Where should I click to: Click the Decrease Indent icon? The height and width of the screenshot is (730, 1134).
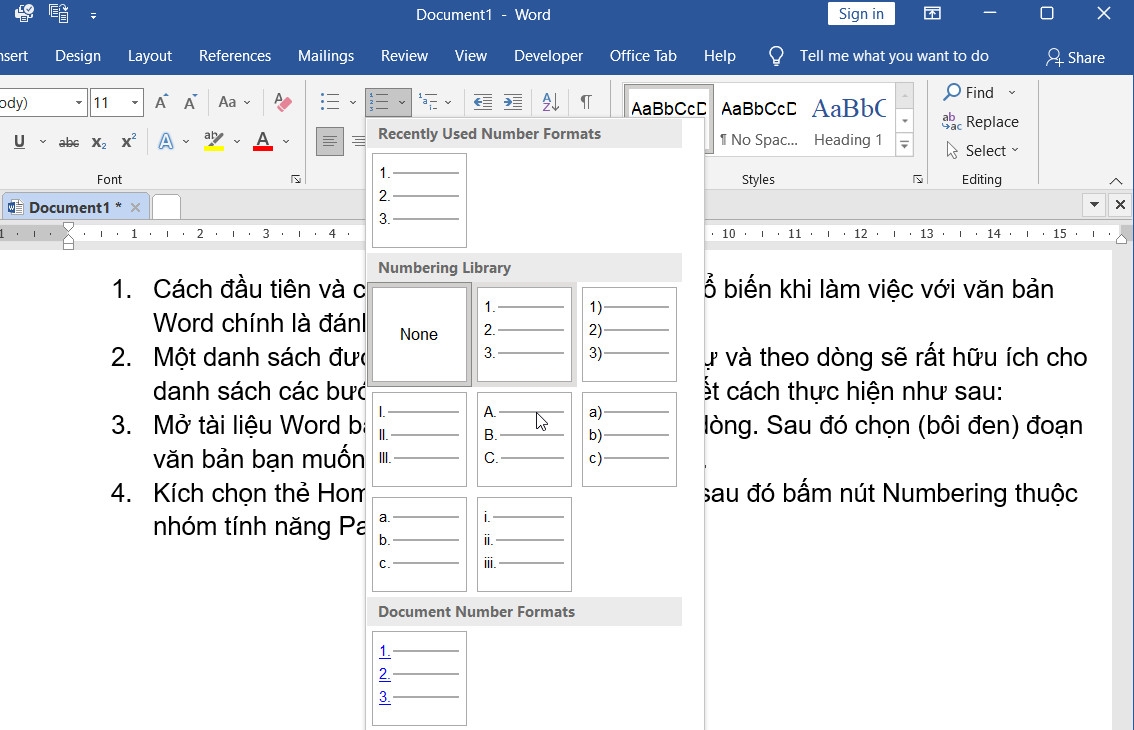482,102
